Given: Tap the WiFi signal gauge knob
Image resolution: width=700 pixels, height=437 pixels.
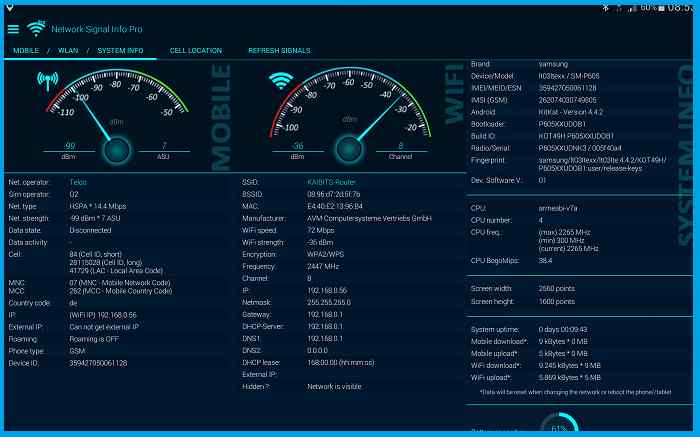Looking at the screenshot, I should point(349,149).
